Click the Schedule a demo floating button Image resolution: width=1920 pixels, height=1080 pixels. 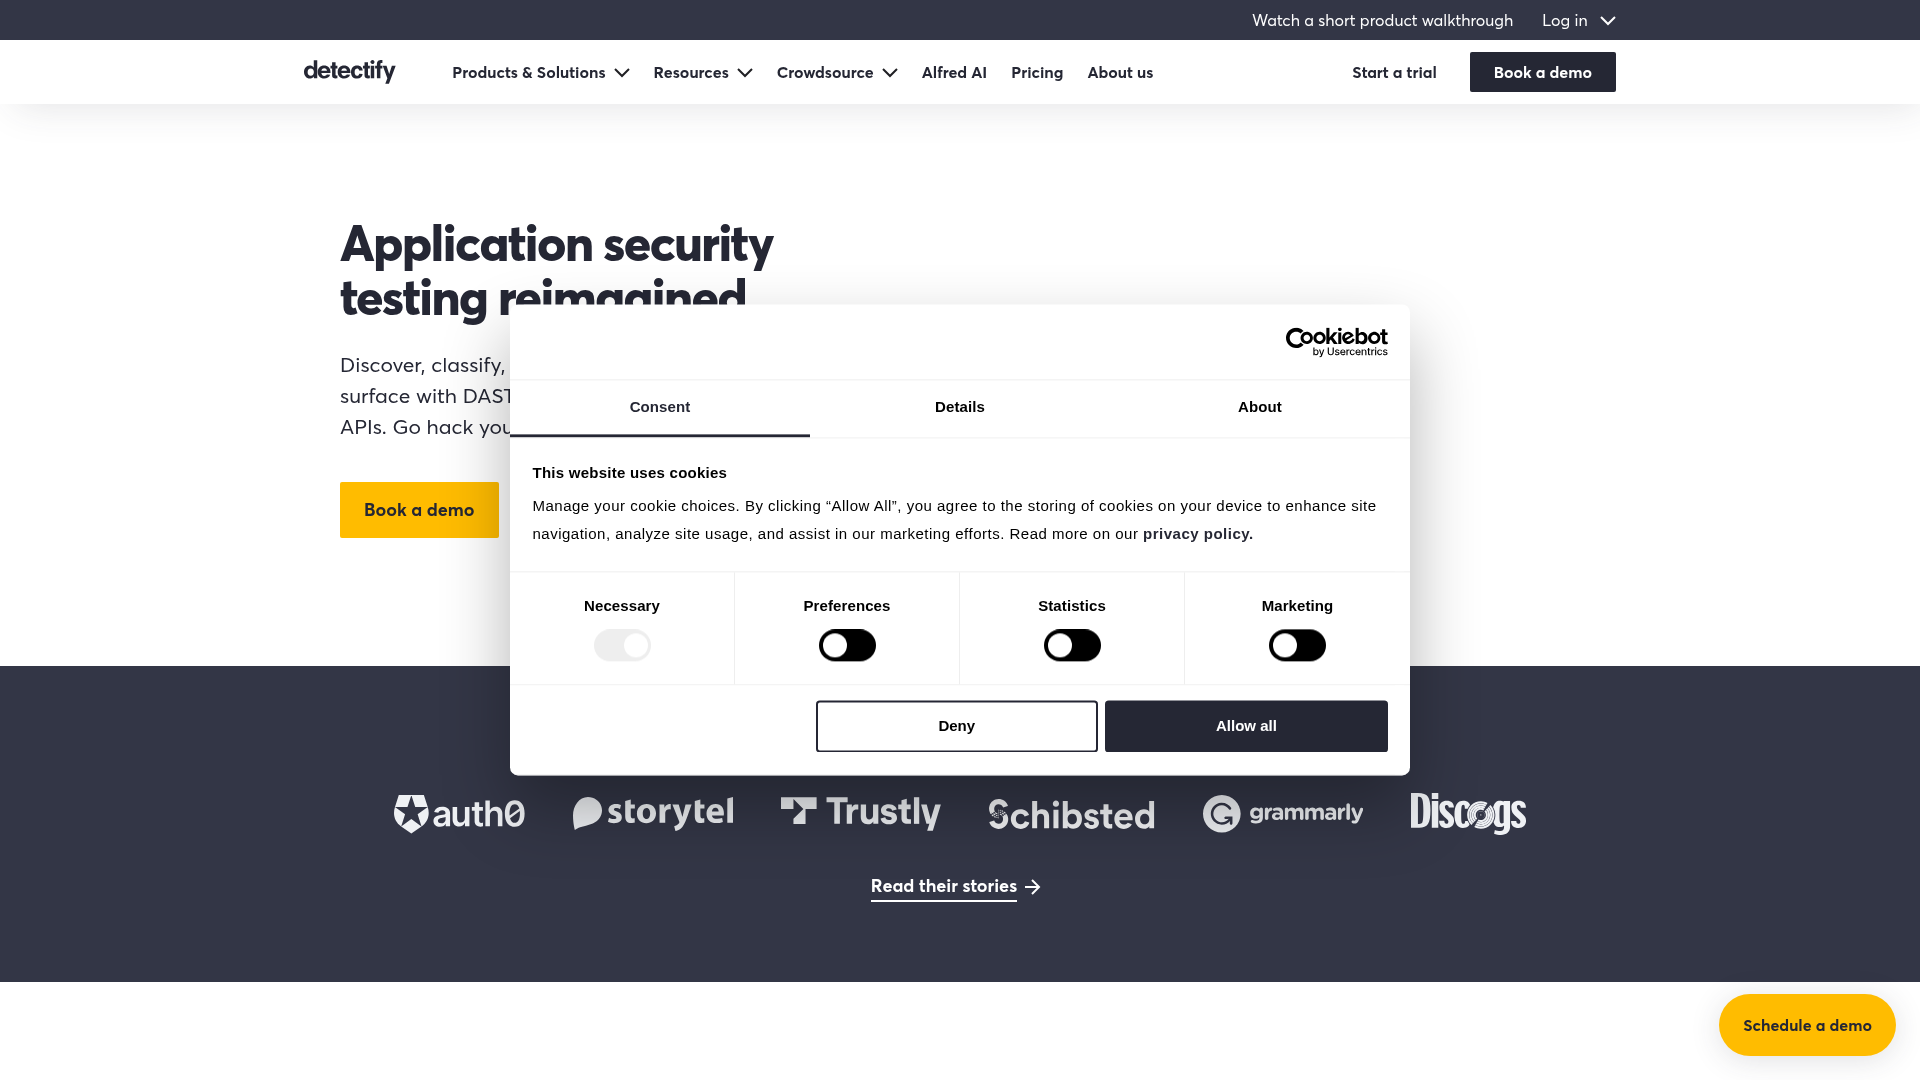tap(1806, 1024)
